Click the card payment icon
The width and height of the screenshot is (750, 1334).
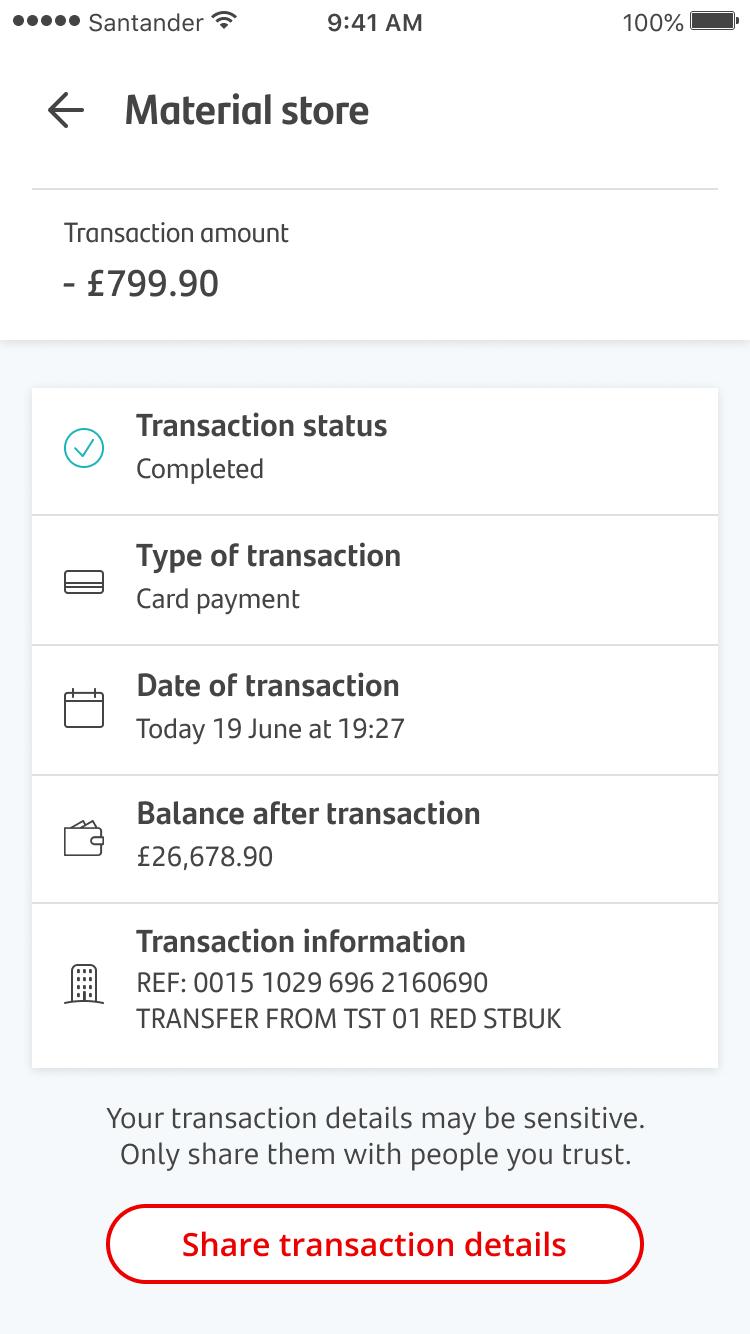pyautogui.click(x=84, y=582)
